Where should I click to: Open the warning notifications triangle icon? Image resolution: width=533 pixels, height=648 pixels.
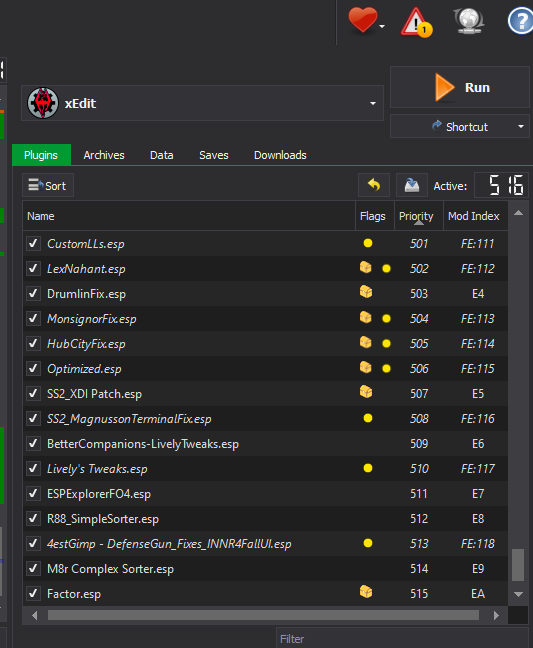point(416,22)
